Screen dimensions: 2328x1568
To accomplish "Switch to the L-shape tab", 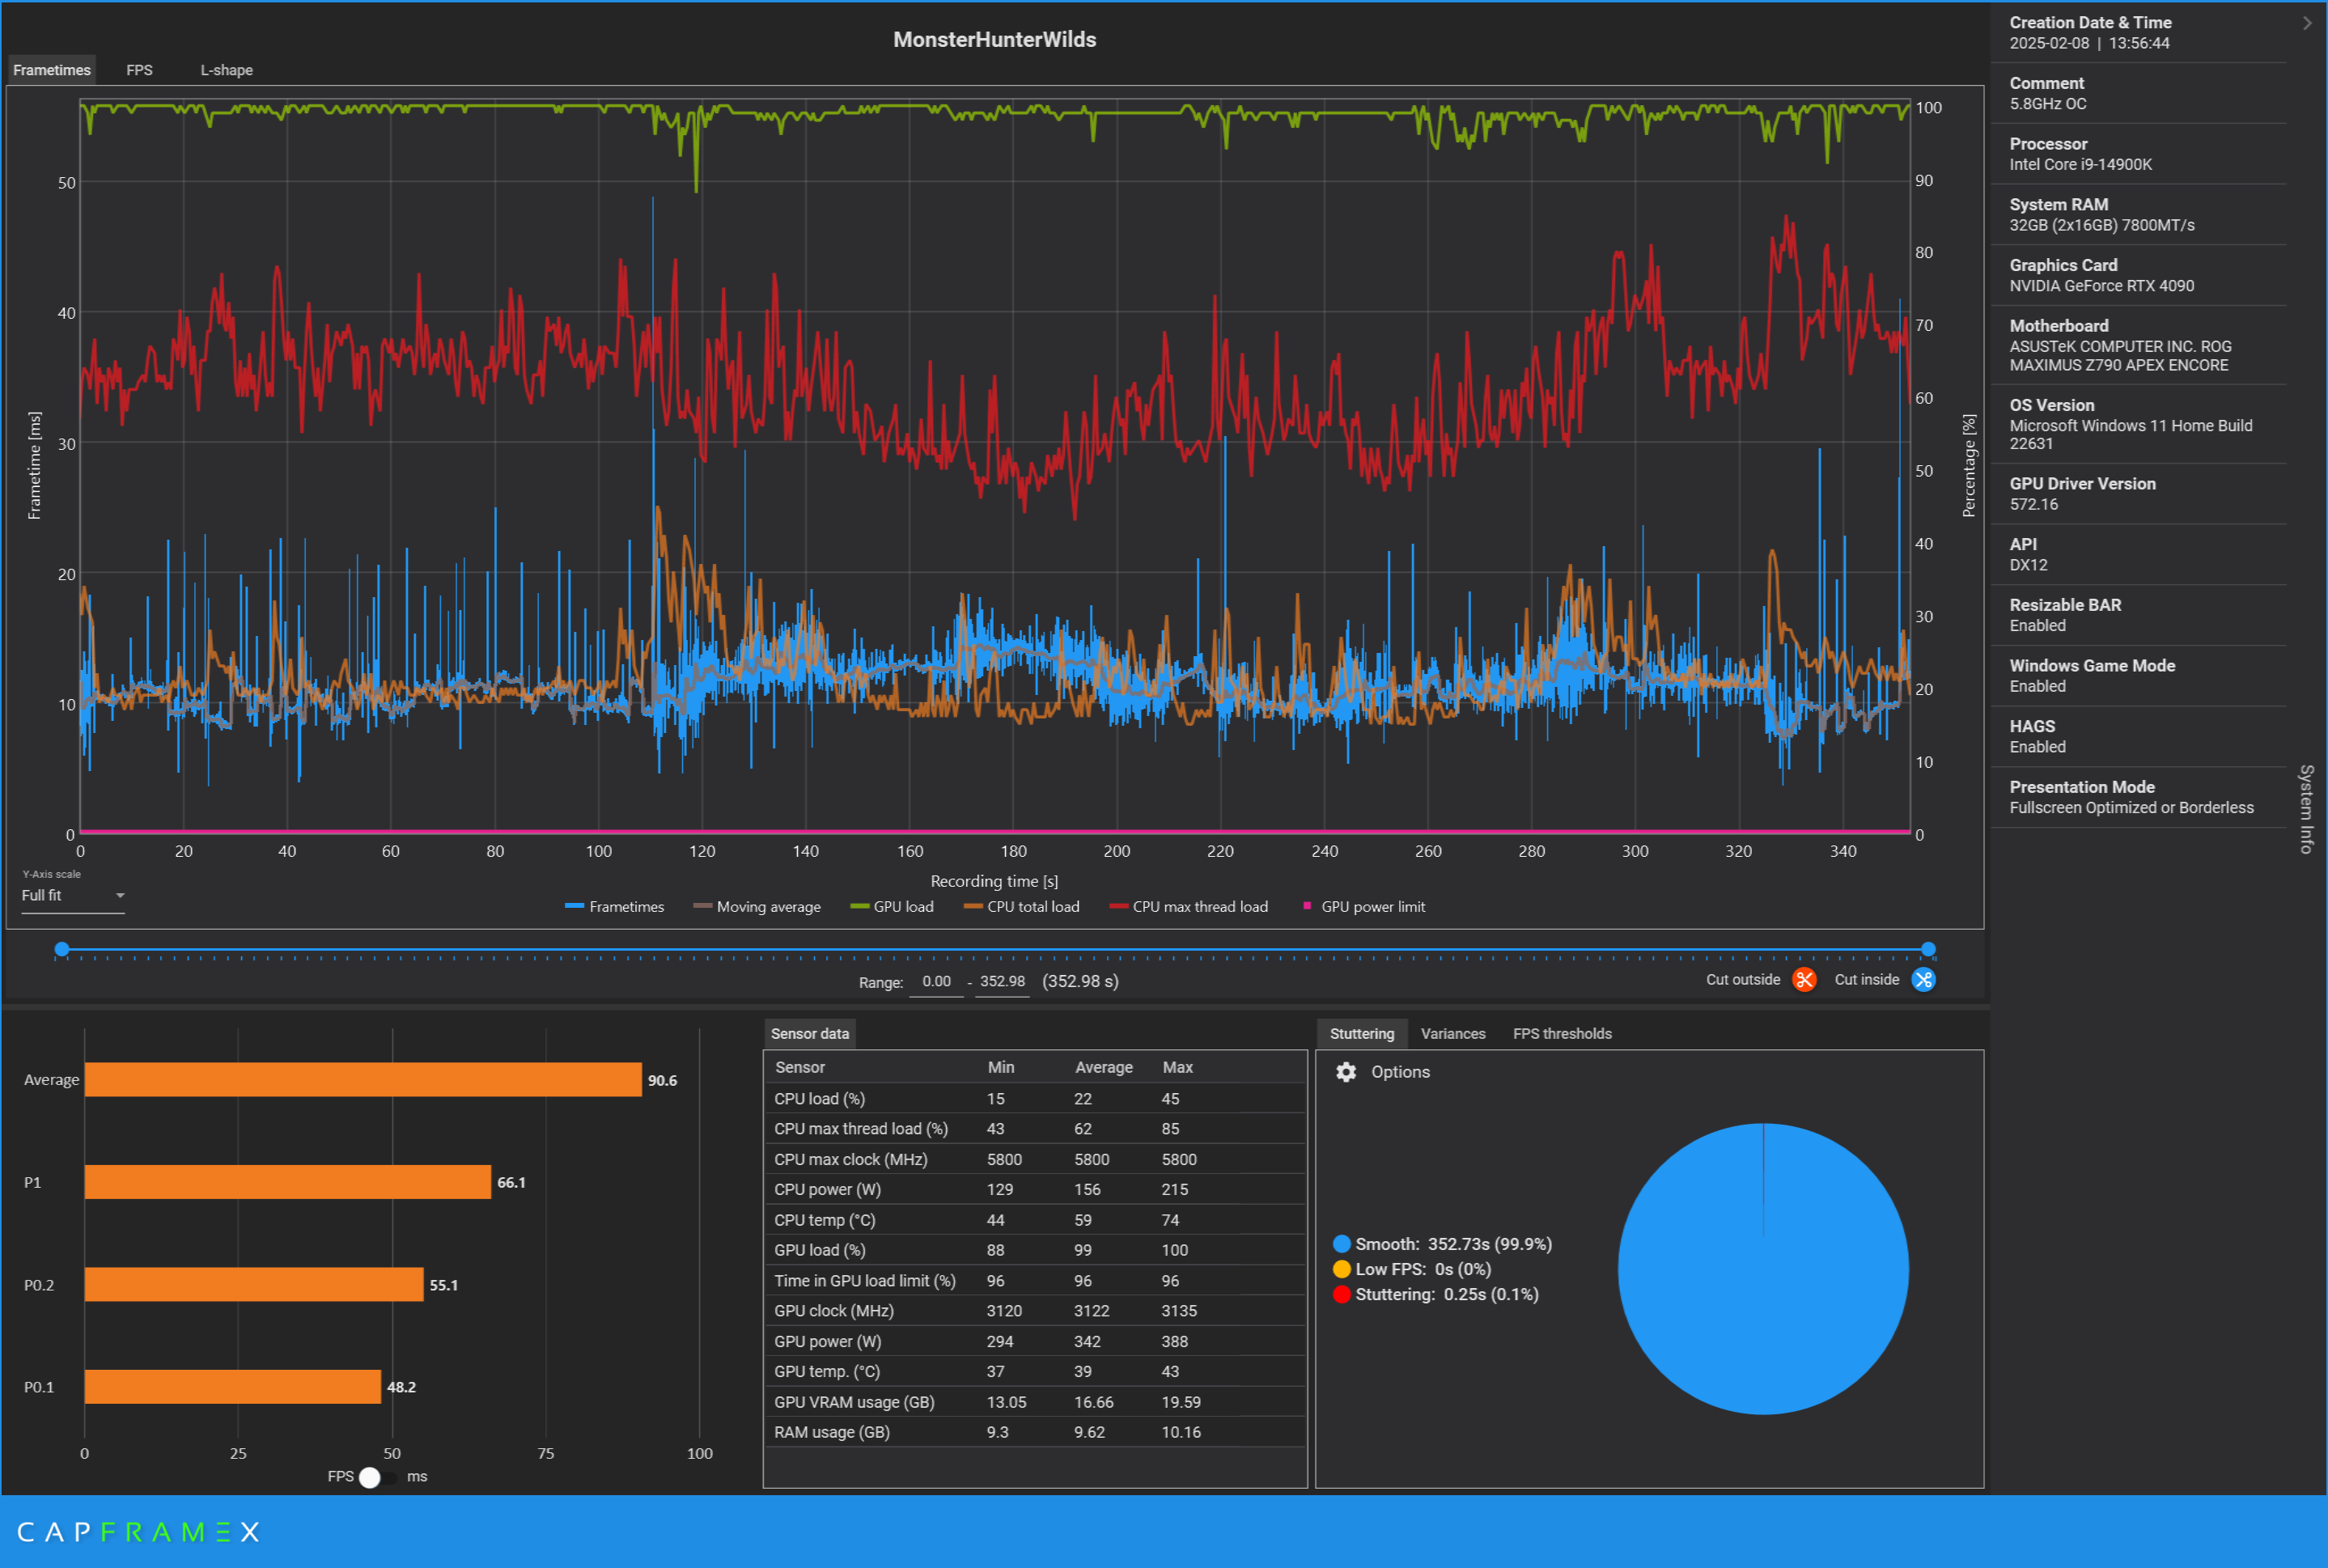I will tap(226, 70).
